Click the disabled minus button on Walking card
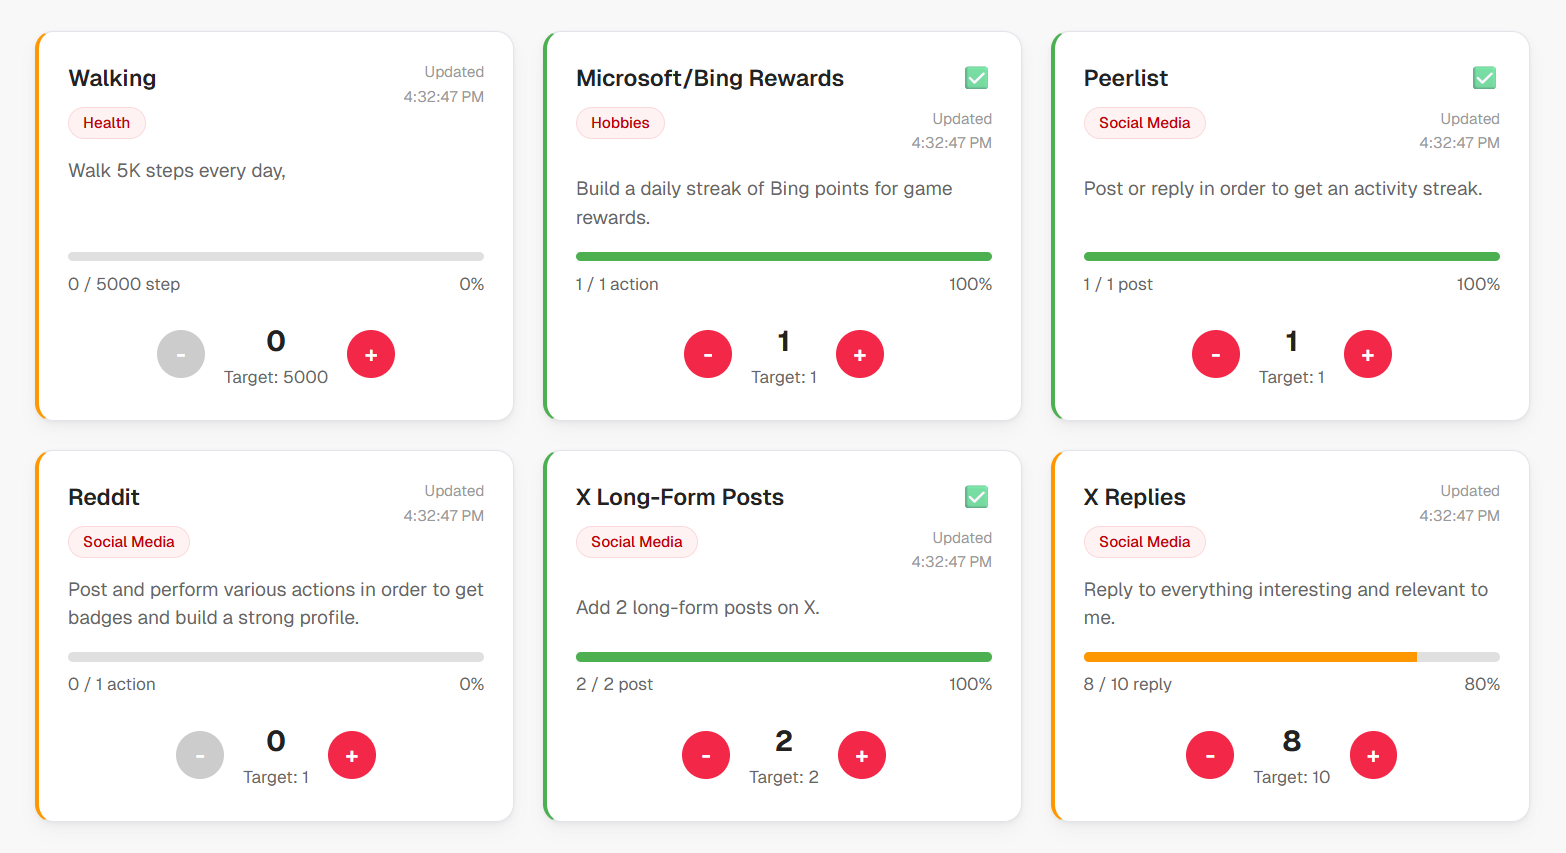This screenshot has width=1566, height=853. pyautogui.click(x=181, y=353)
